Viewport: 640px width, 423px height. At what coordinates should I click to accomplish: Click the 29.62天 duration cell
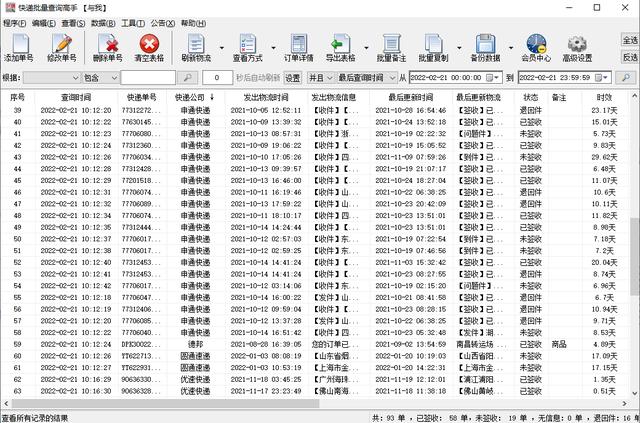[x=604, y=157]
